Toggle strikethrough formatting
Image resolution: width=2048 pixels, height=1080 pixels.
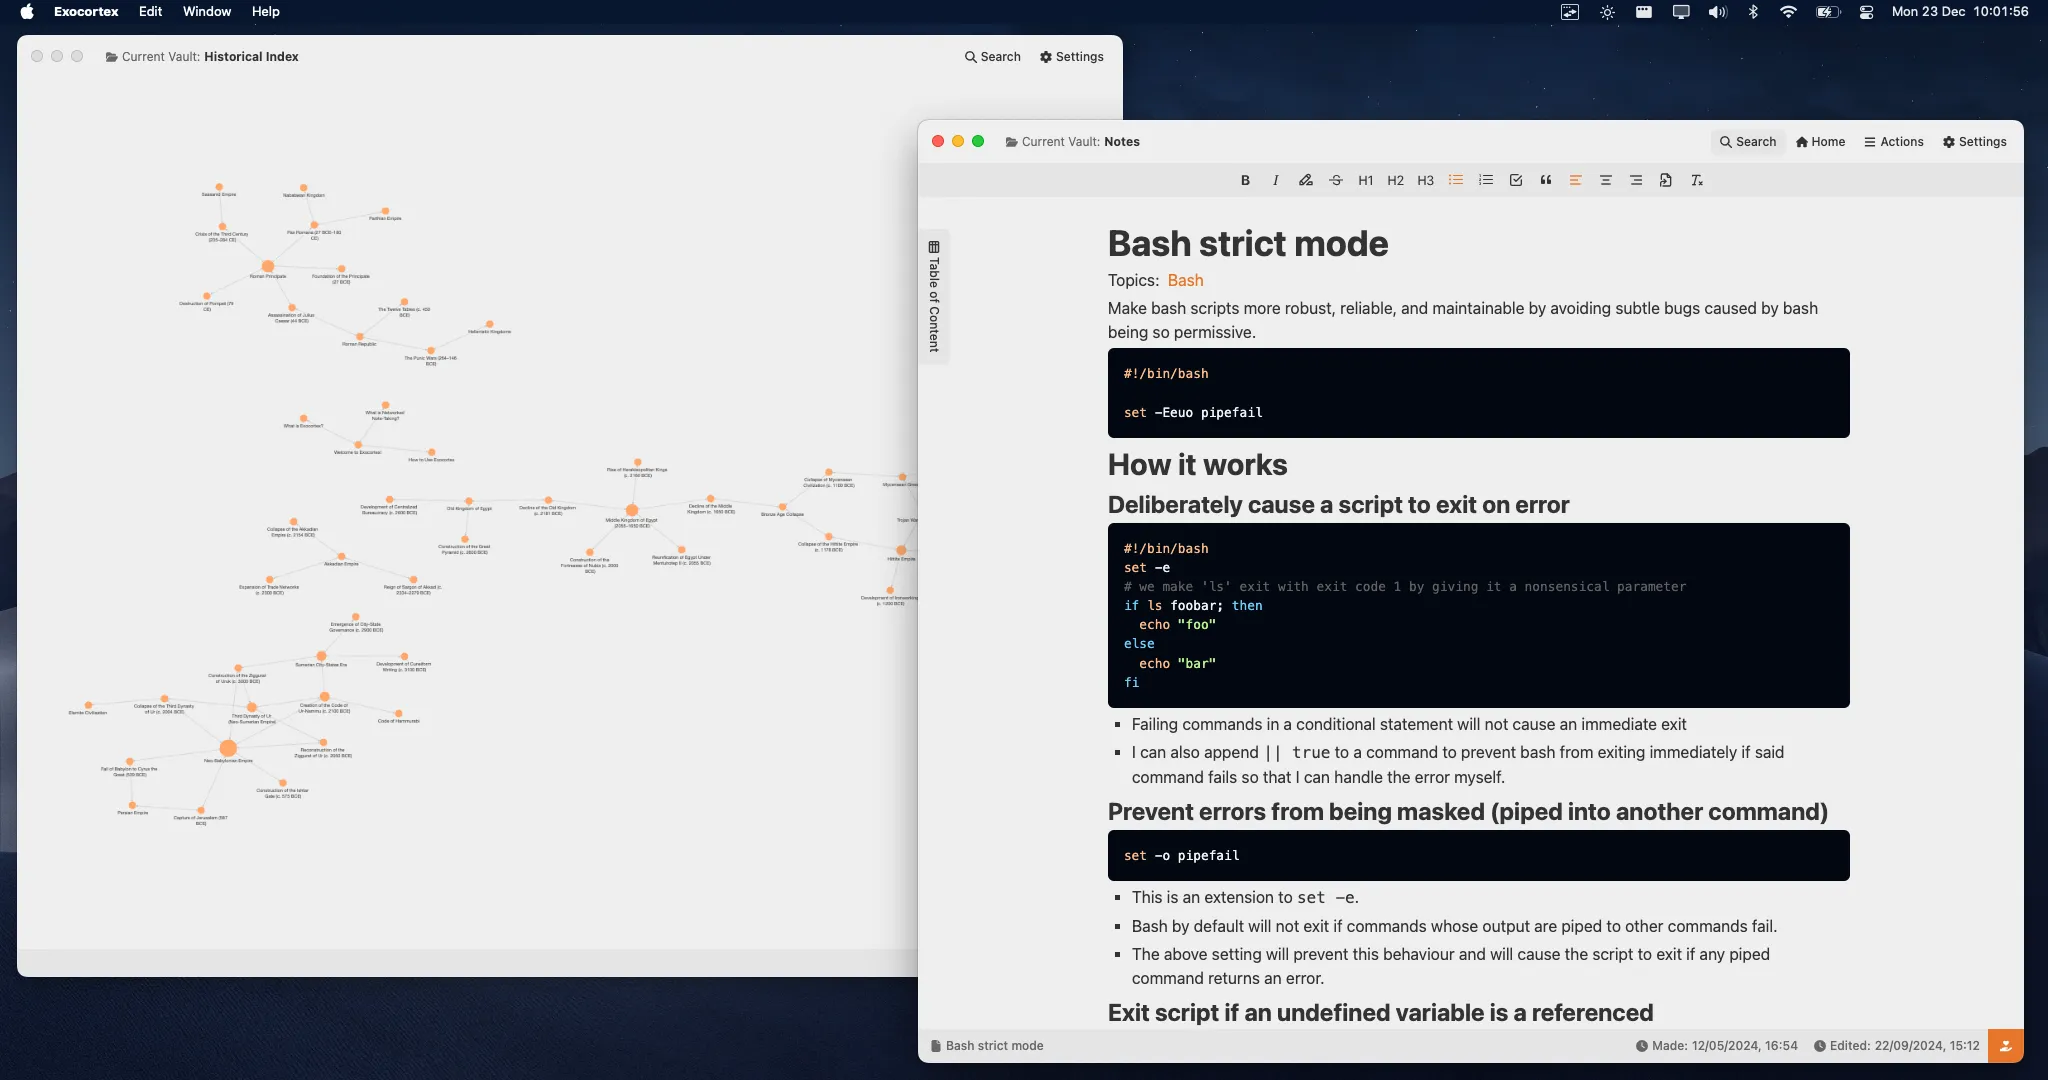tap(1336, 180)
